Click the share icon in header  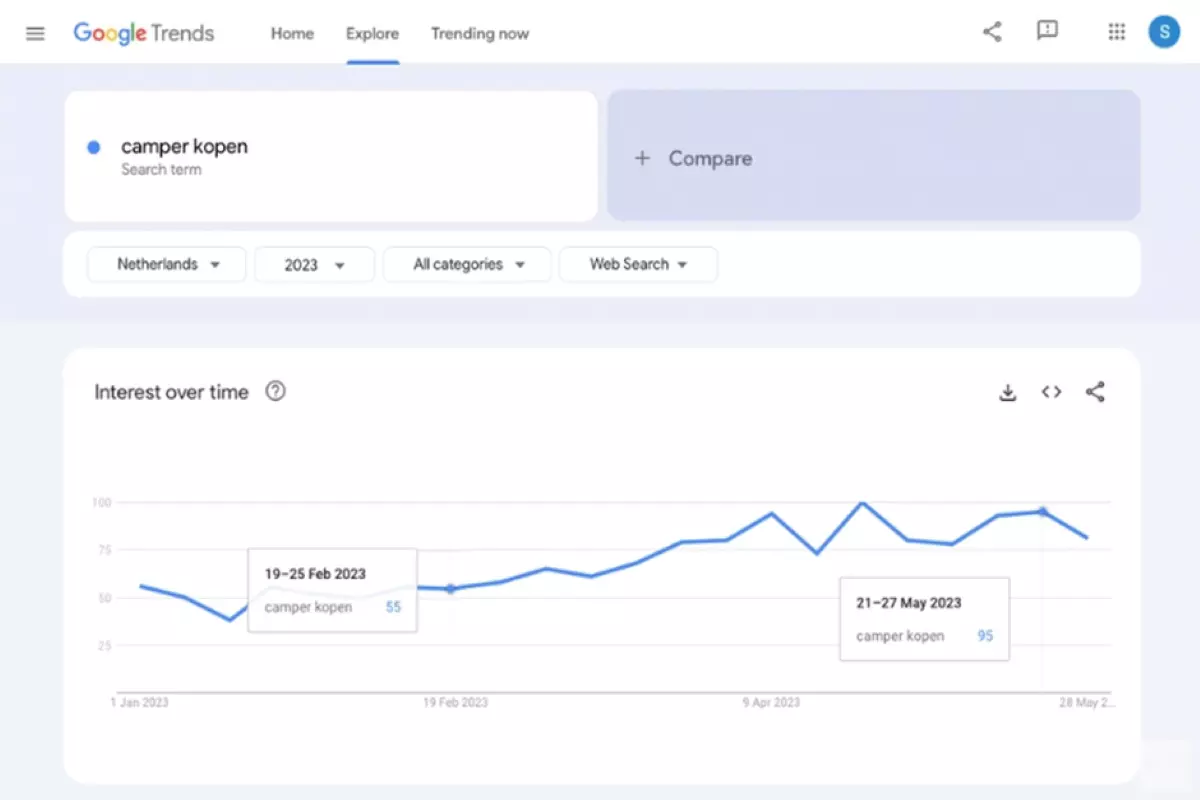click(992, 32)
